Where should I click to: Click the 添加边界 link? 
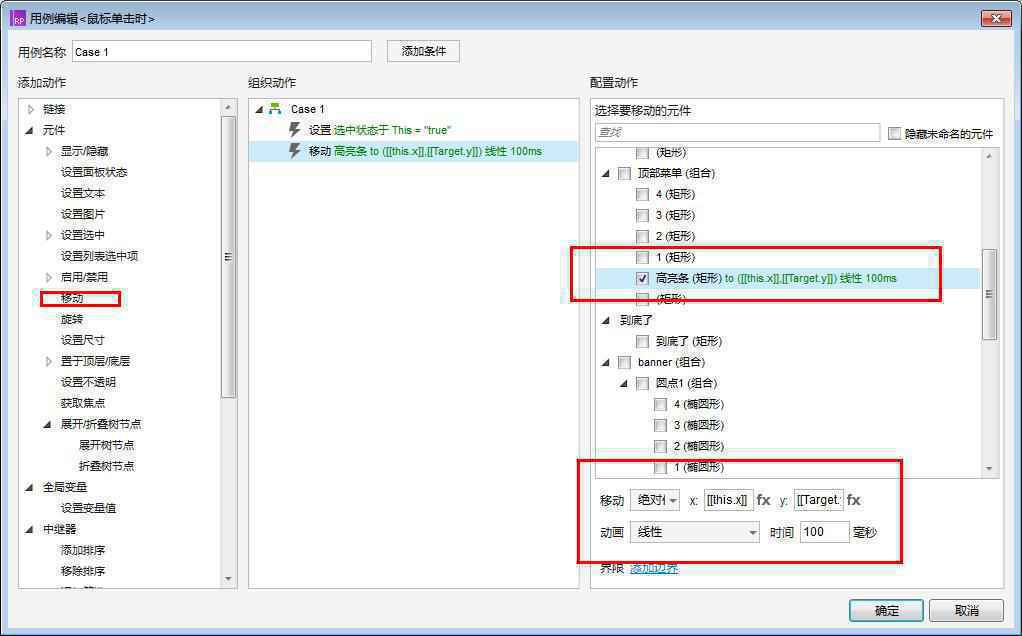pyautogui.click(x=654, y=568)
